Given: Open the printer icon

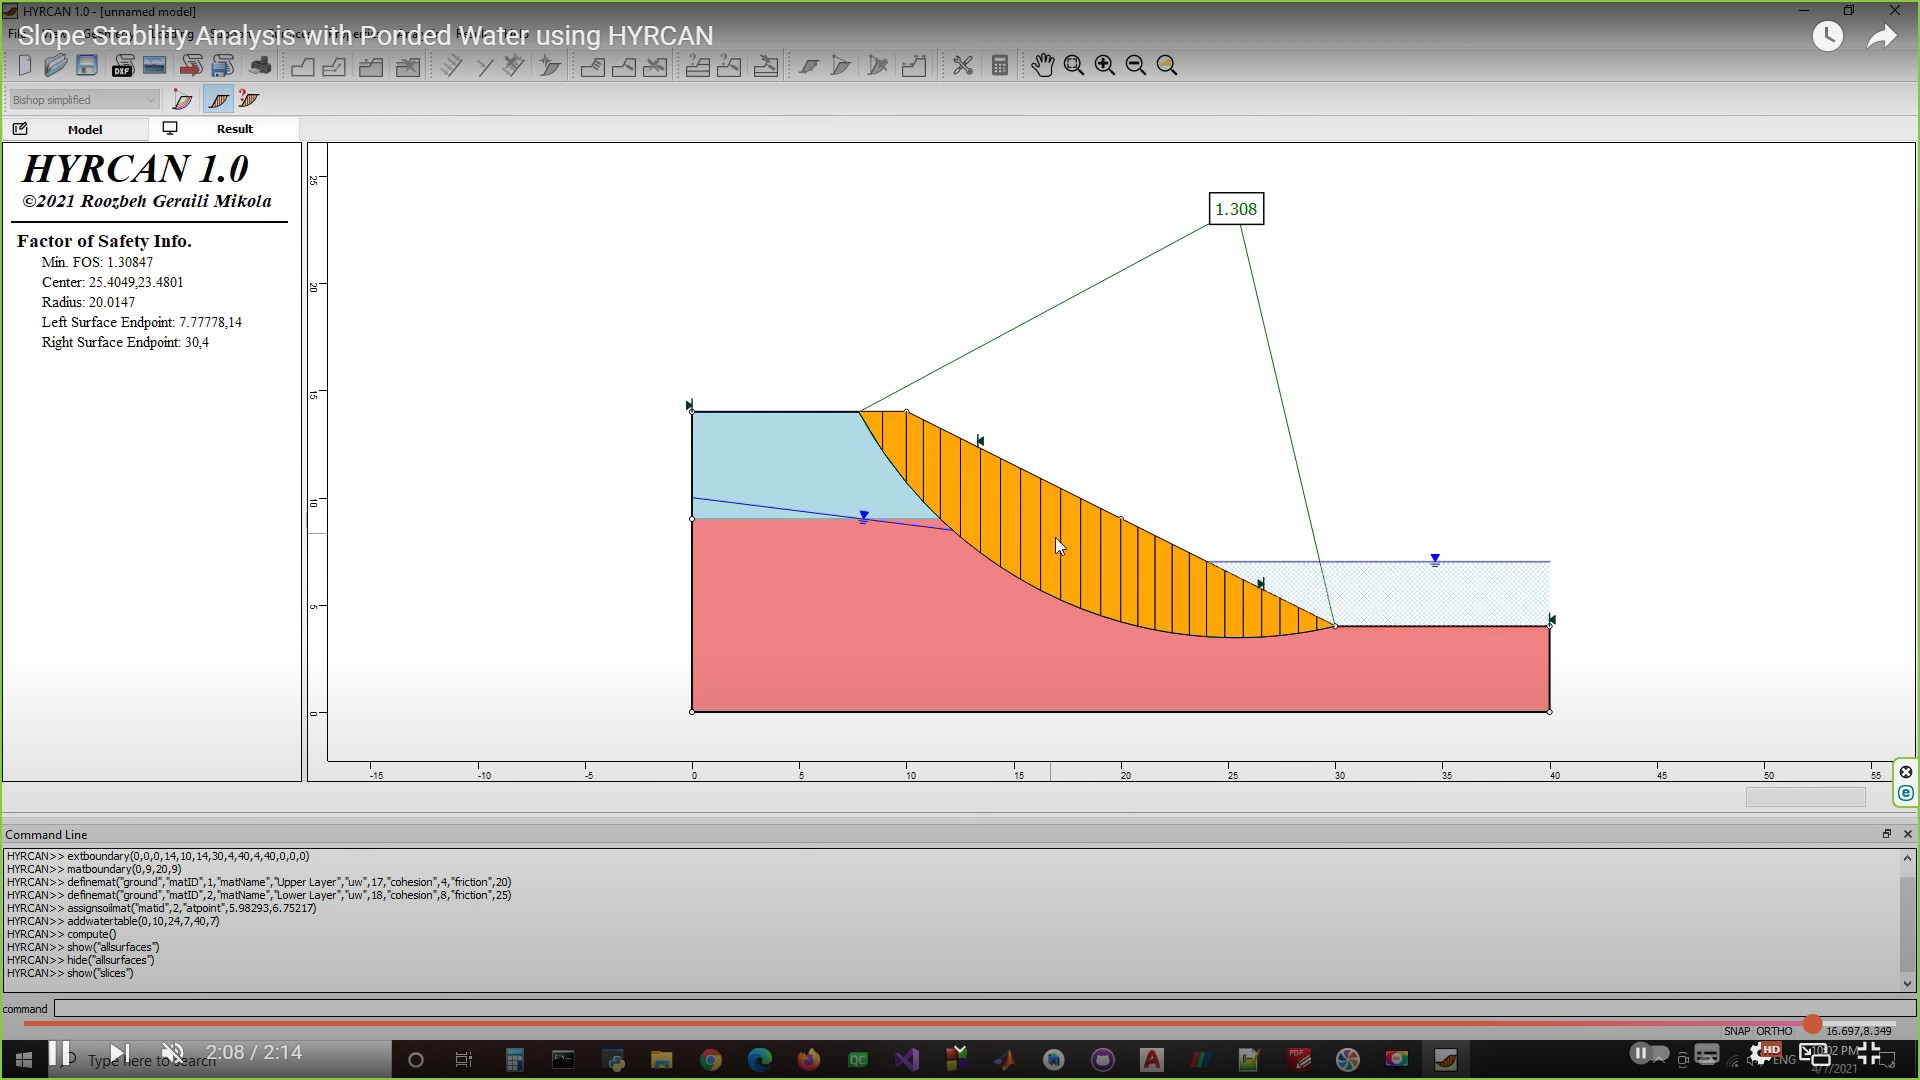Looking at the screenshot, I should [x=260, y=66].
